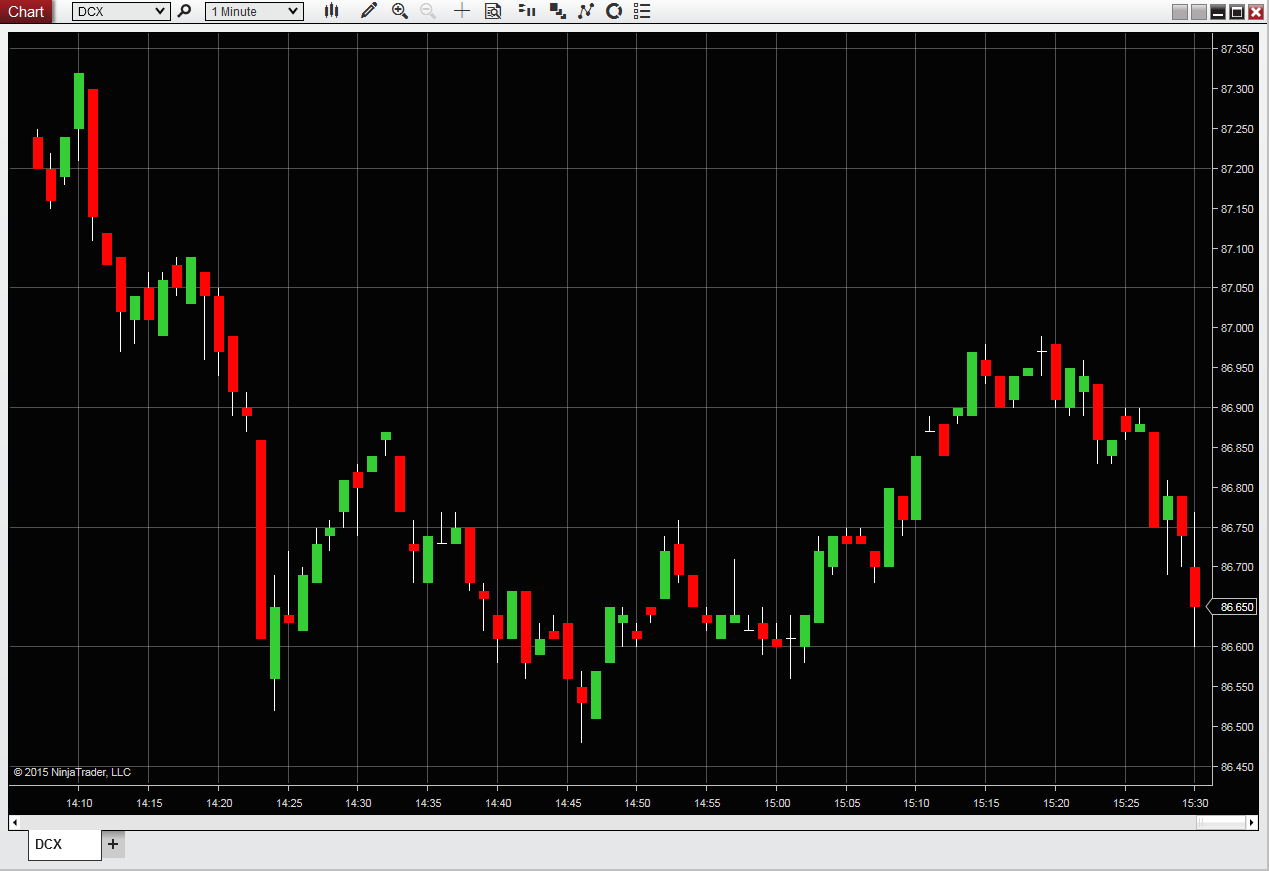The width and height of the screenshot is (1269, 871).
Task: Toggle the Chart Trader panel
Action: click(x=527, y=11)
